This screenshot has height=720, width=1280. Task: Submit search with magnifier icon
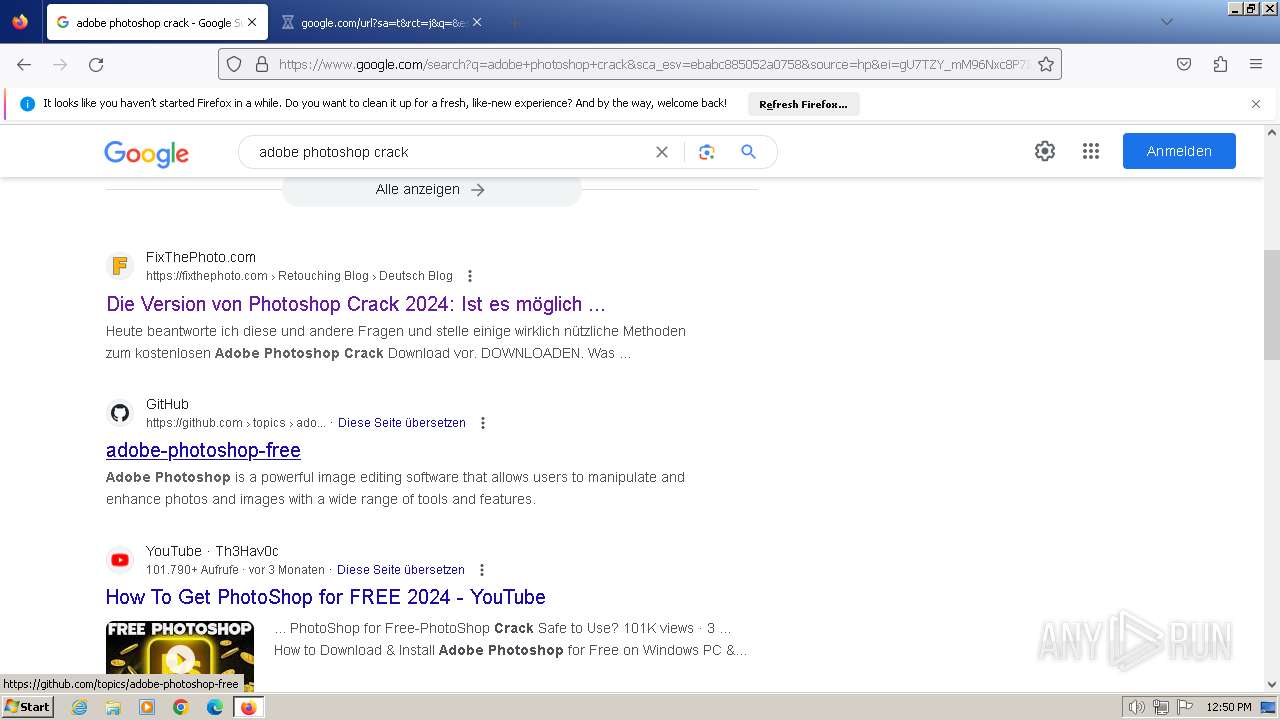(x=748, y=152)
